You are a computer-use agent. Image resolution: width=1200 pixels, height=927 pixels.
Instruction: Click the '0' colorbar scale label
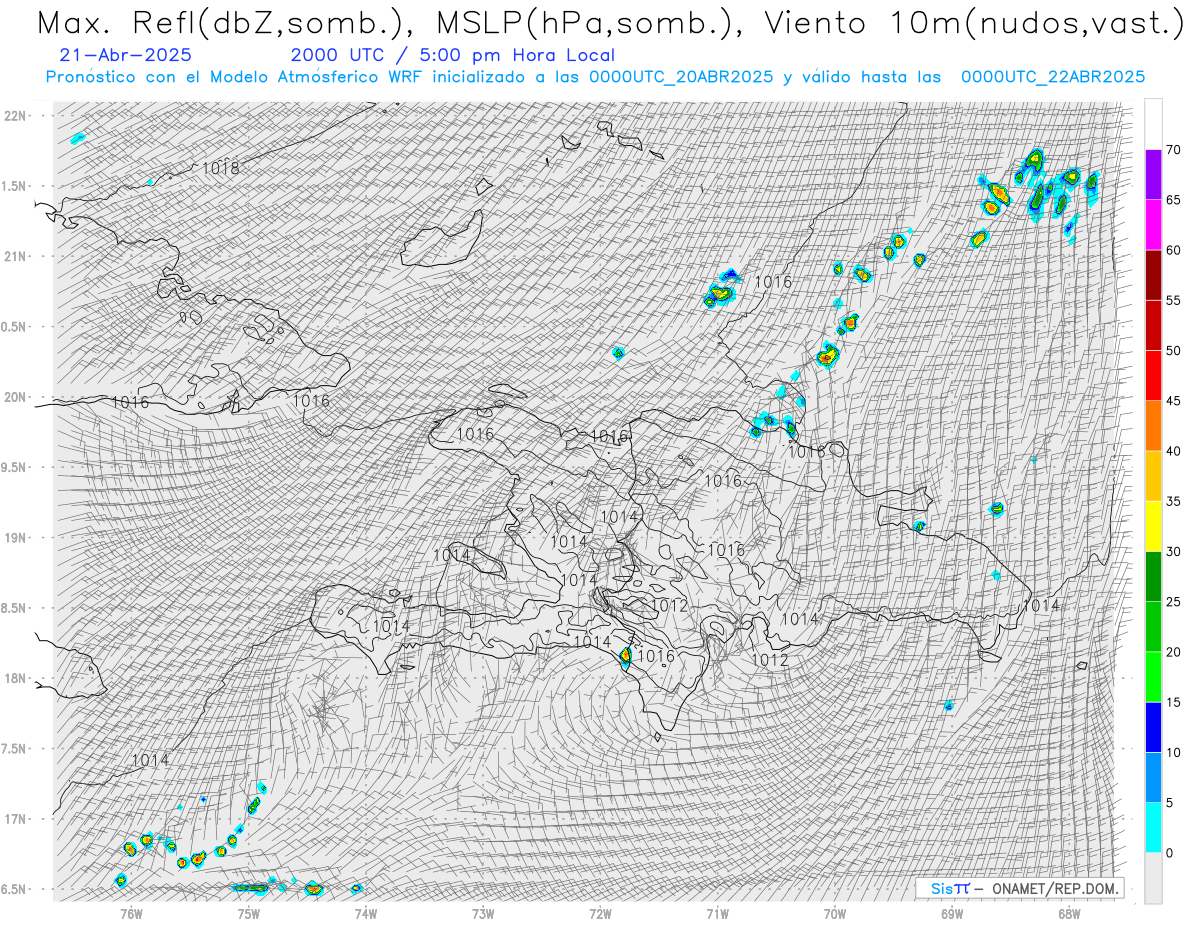(1169, 852)
